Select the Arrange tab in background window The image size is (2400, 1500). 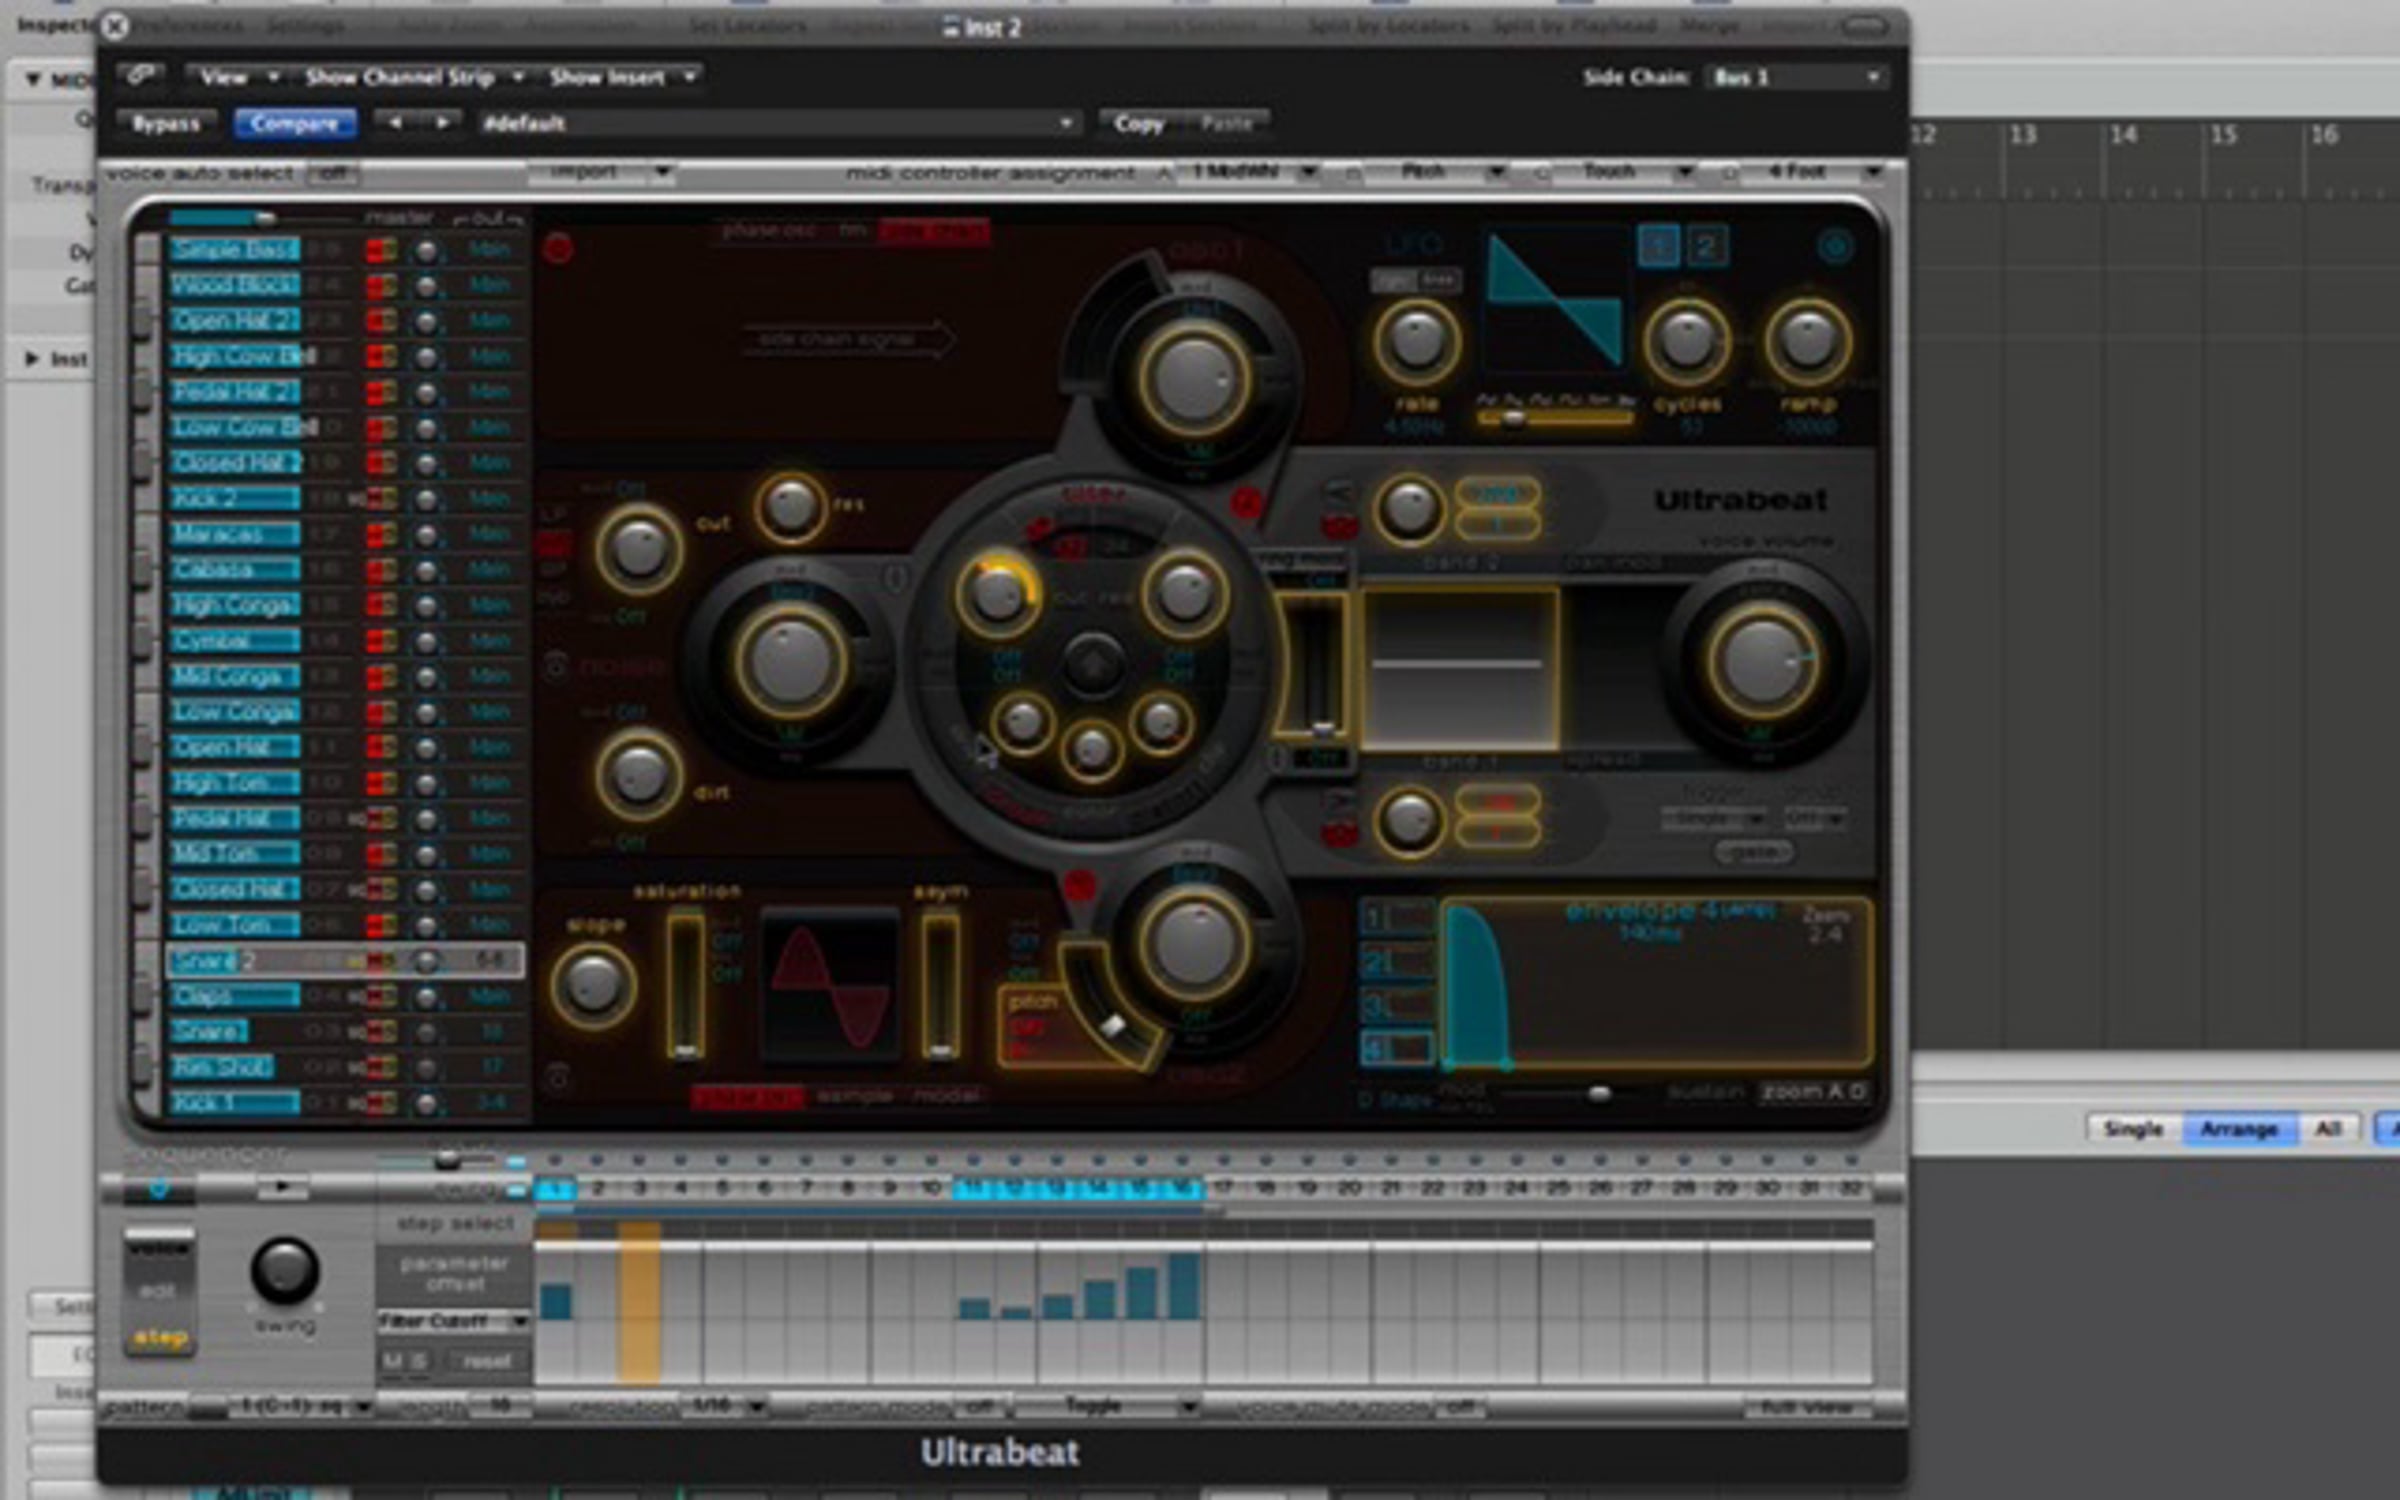(2238, 1129)
